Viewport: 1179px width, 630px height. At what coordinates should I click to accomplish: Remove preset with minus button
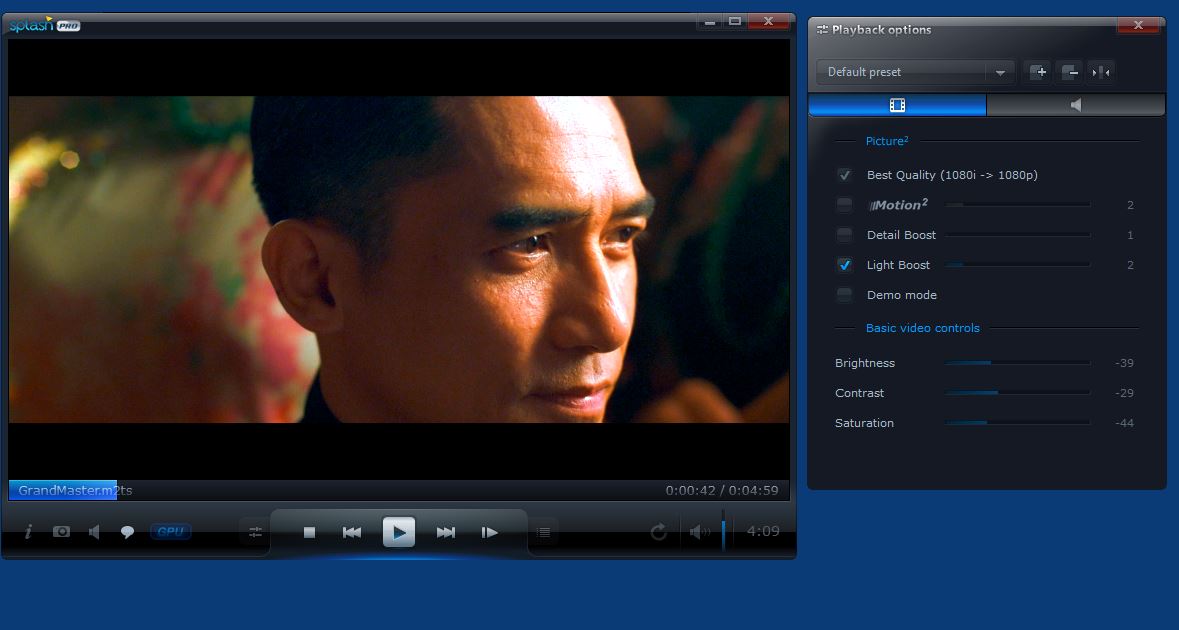tap(1070, 72)
